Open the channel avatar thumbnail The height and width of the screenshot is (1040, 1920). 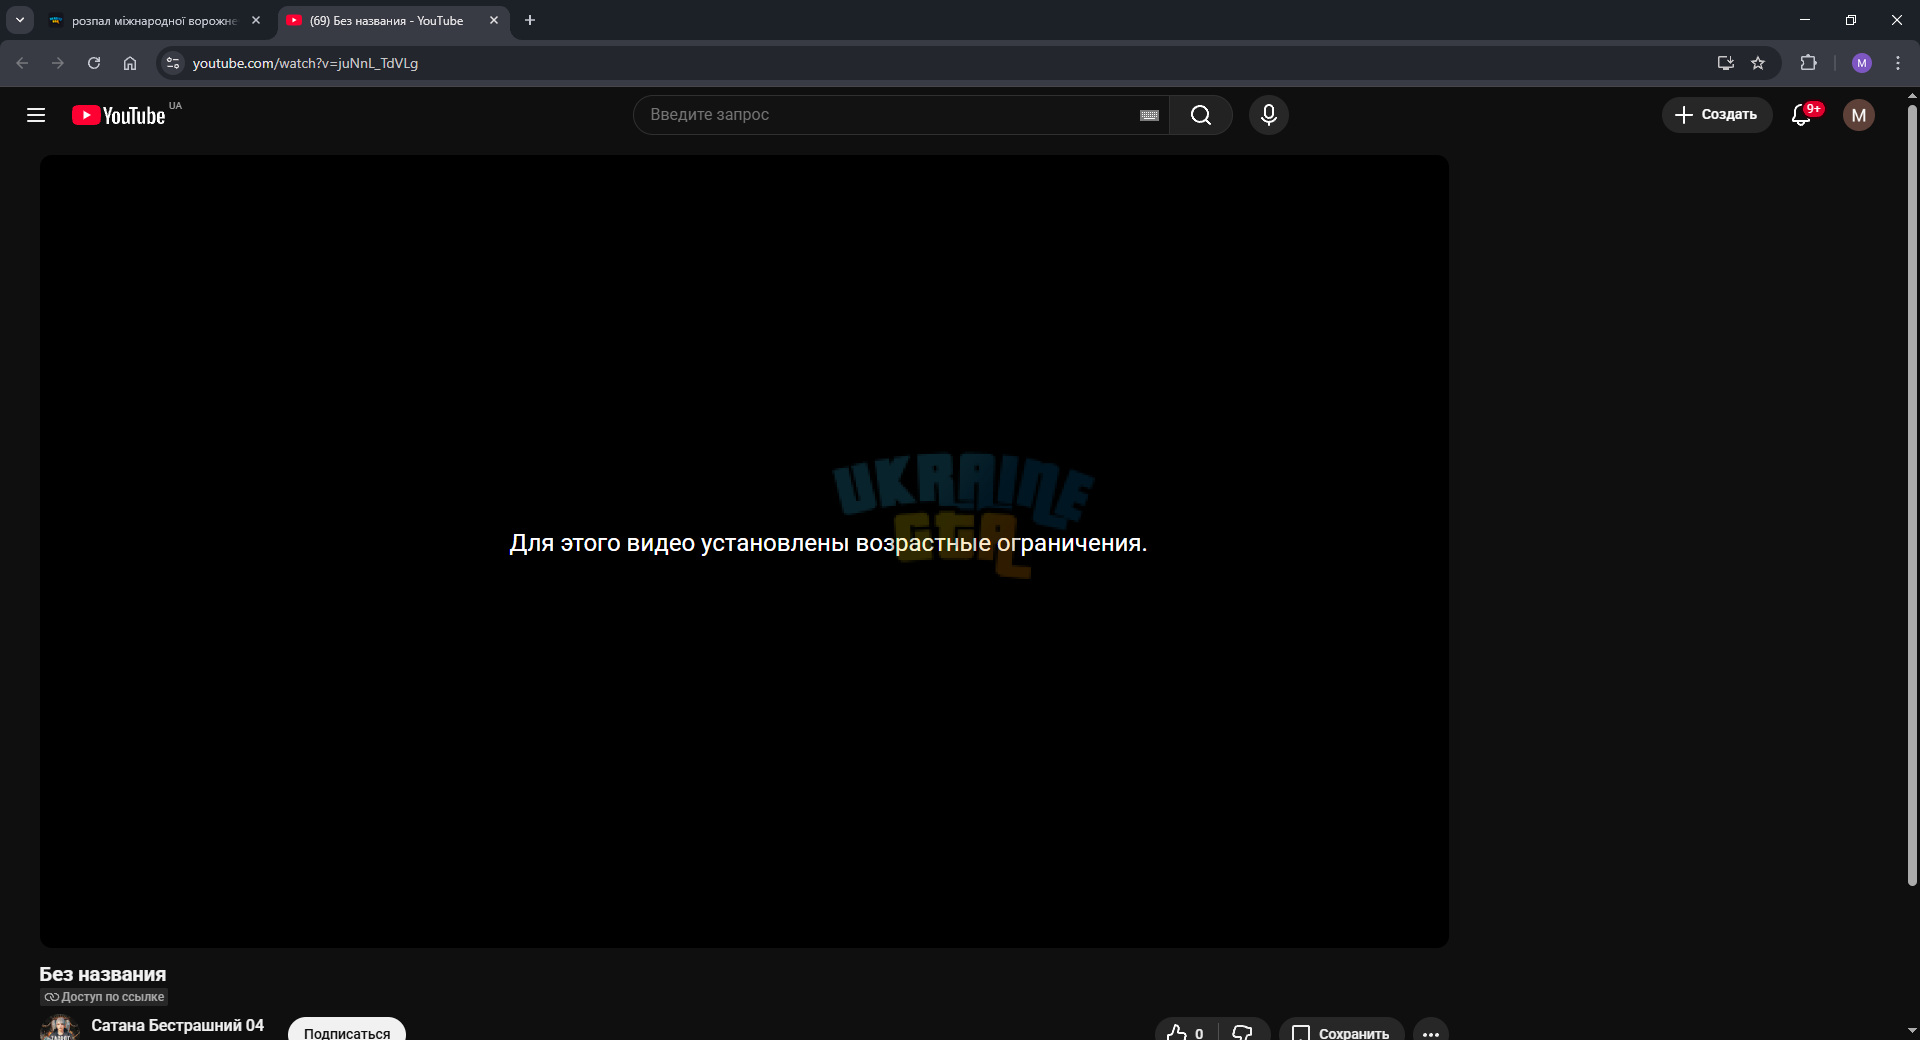[x=60, y=1028]
